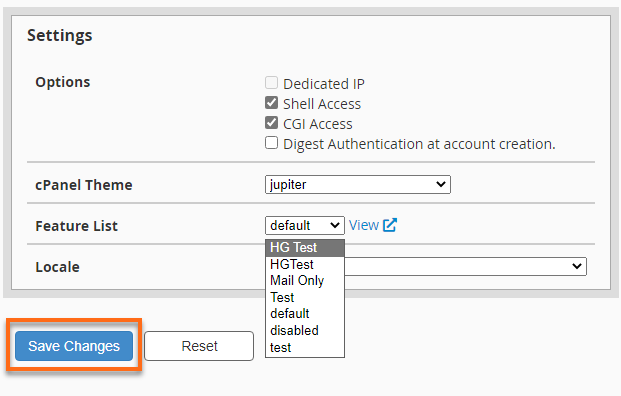Viewport: 621px width, 396px height.
Task: Click the Reset button
Action: tap(199, 346)
